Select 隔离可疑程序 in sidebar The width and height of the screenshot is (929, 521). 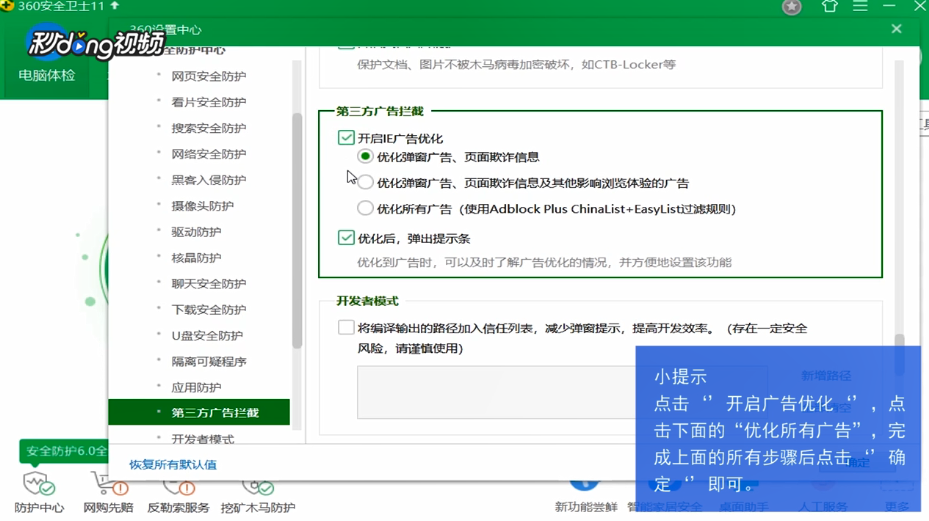click(209, 362)
